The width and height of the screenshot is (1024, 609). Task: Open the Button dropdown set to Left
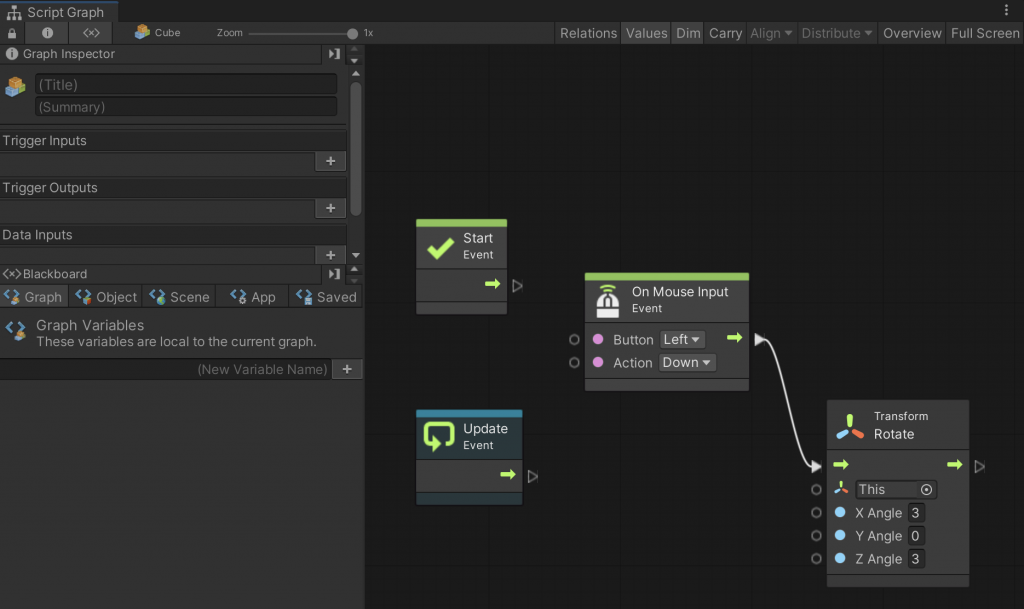click(x=682, y=339)
